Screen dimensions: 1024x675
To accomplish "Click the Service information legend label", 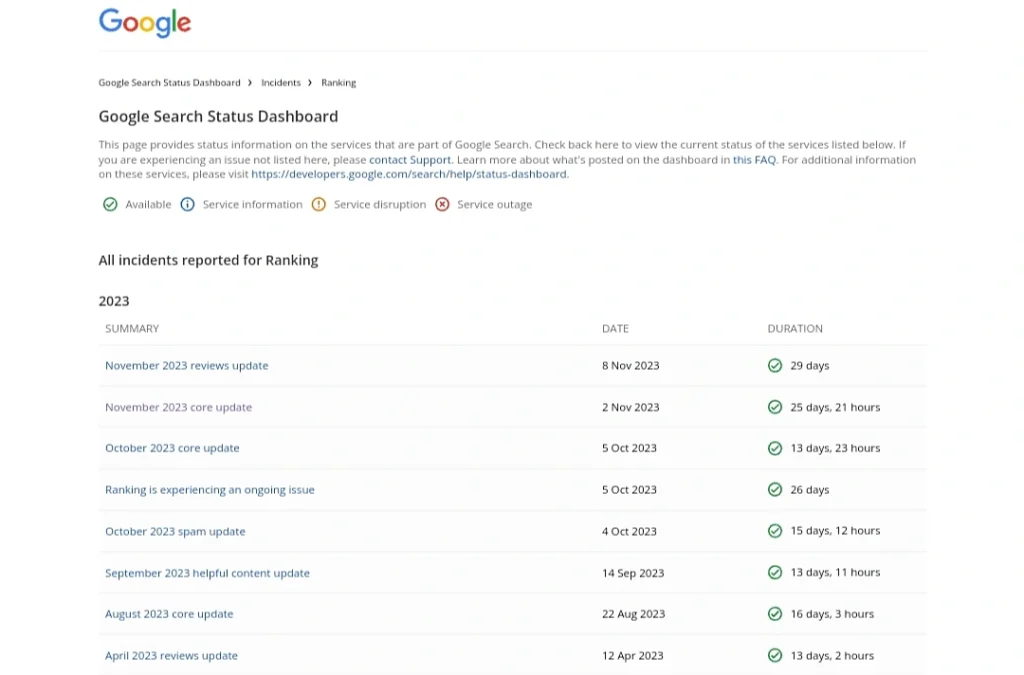I will tap(253, 204).
